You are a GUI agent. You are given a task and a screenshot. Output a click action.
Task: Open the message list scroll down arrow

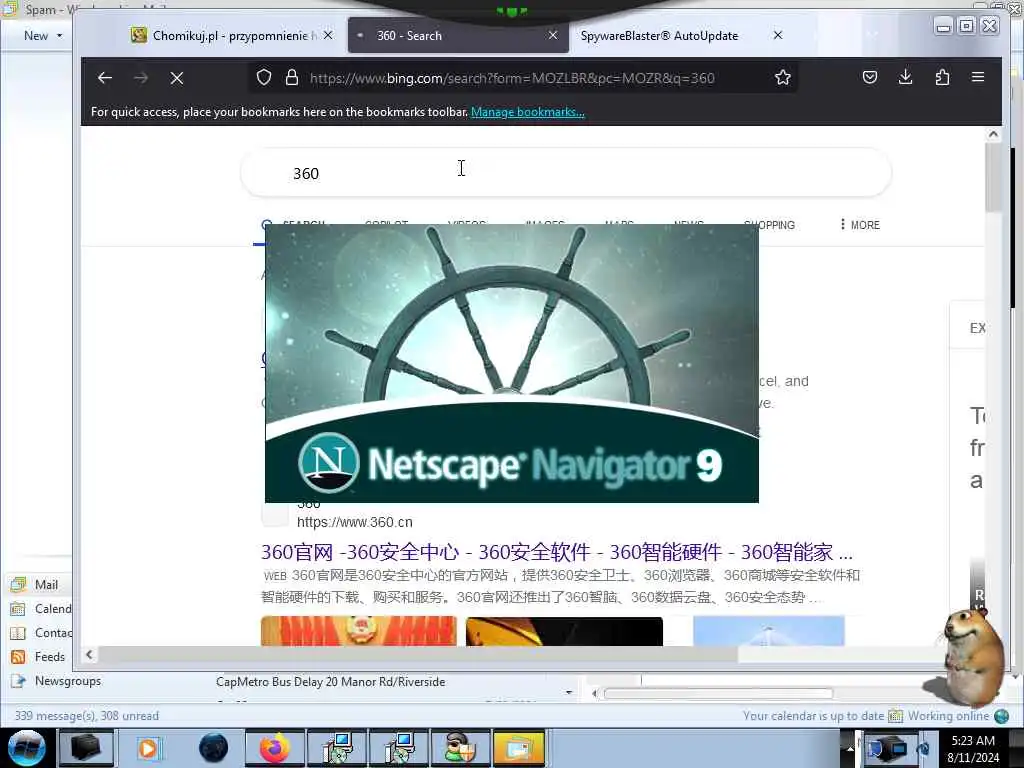pyautogui.click(x=569, y=692)
